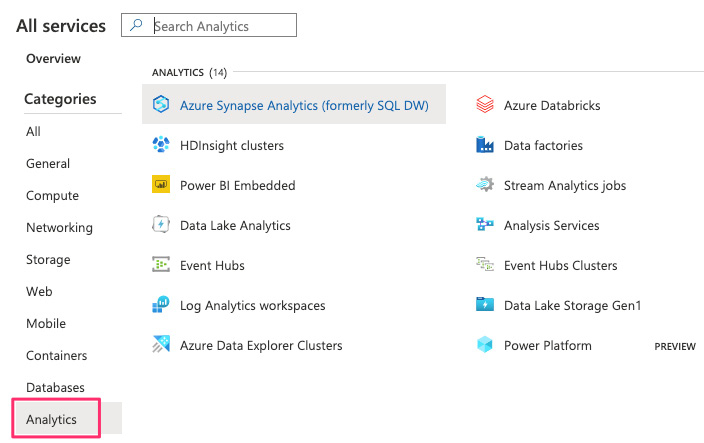Select the General category
This screenshot has width=704, height=443.
point(48,163)
